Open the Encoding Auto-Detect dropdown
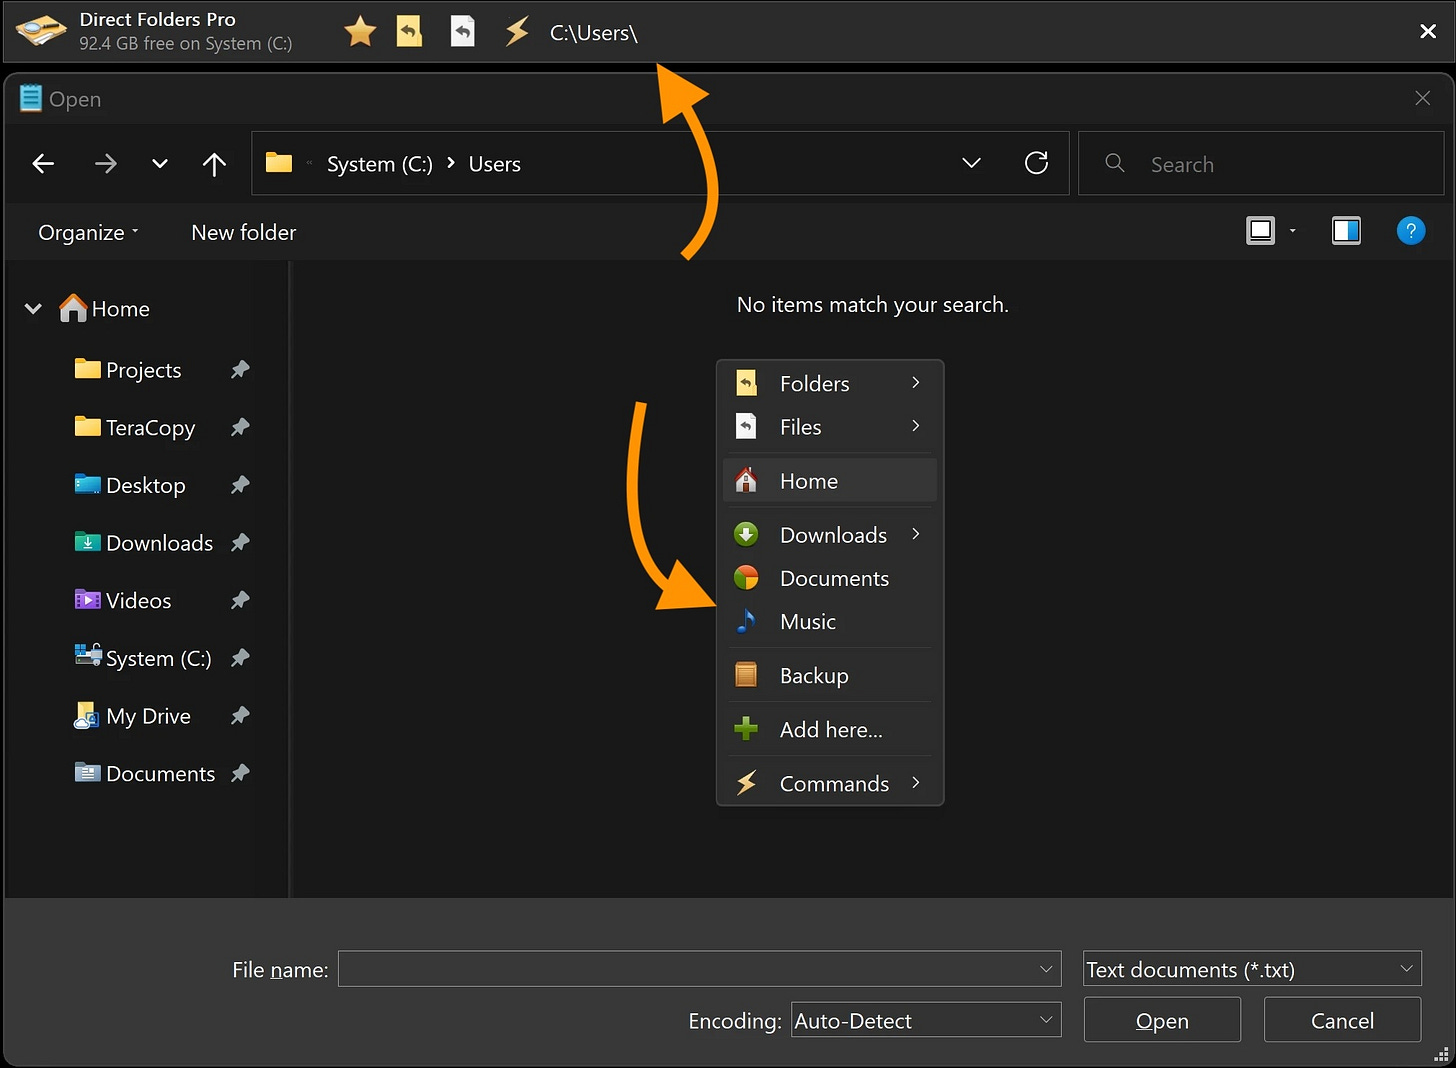Image resolution: width=1456 pixels, height=1068 pixels. click(926, 1020)
